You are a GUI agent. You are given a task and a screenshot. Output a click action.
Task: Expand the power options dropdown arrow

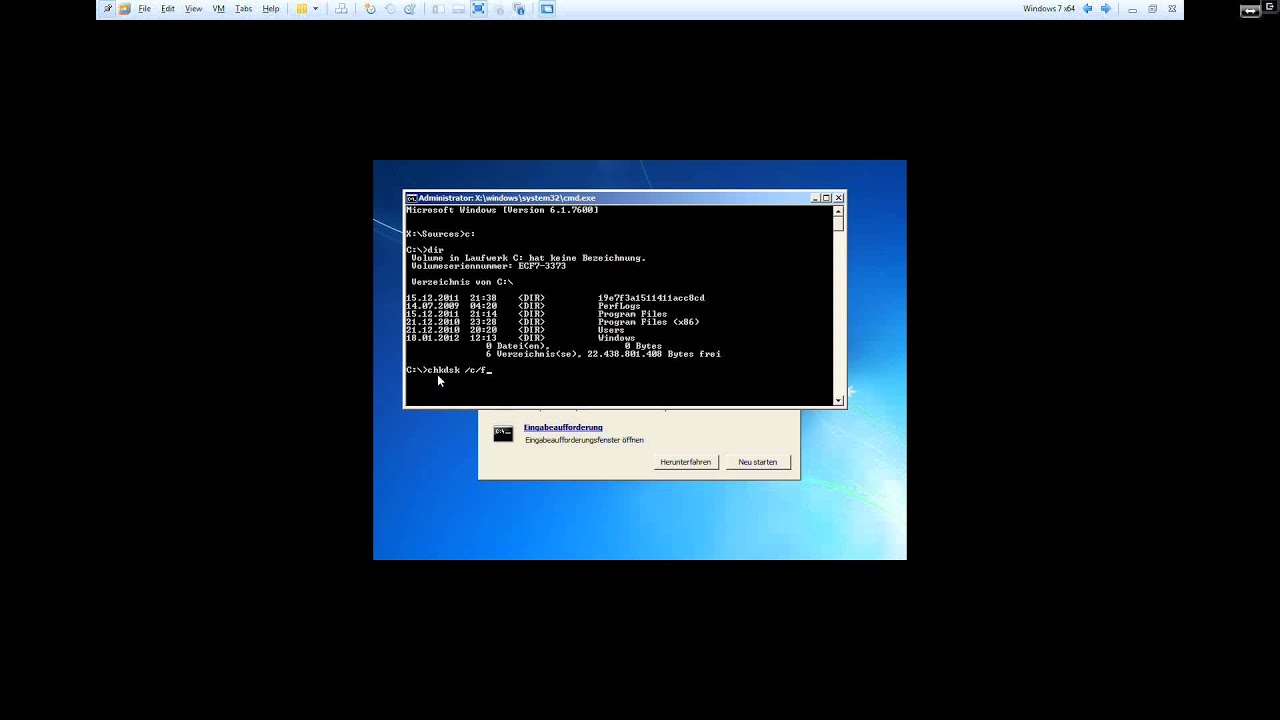[x=315, y=9]
